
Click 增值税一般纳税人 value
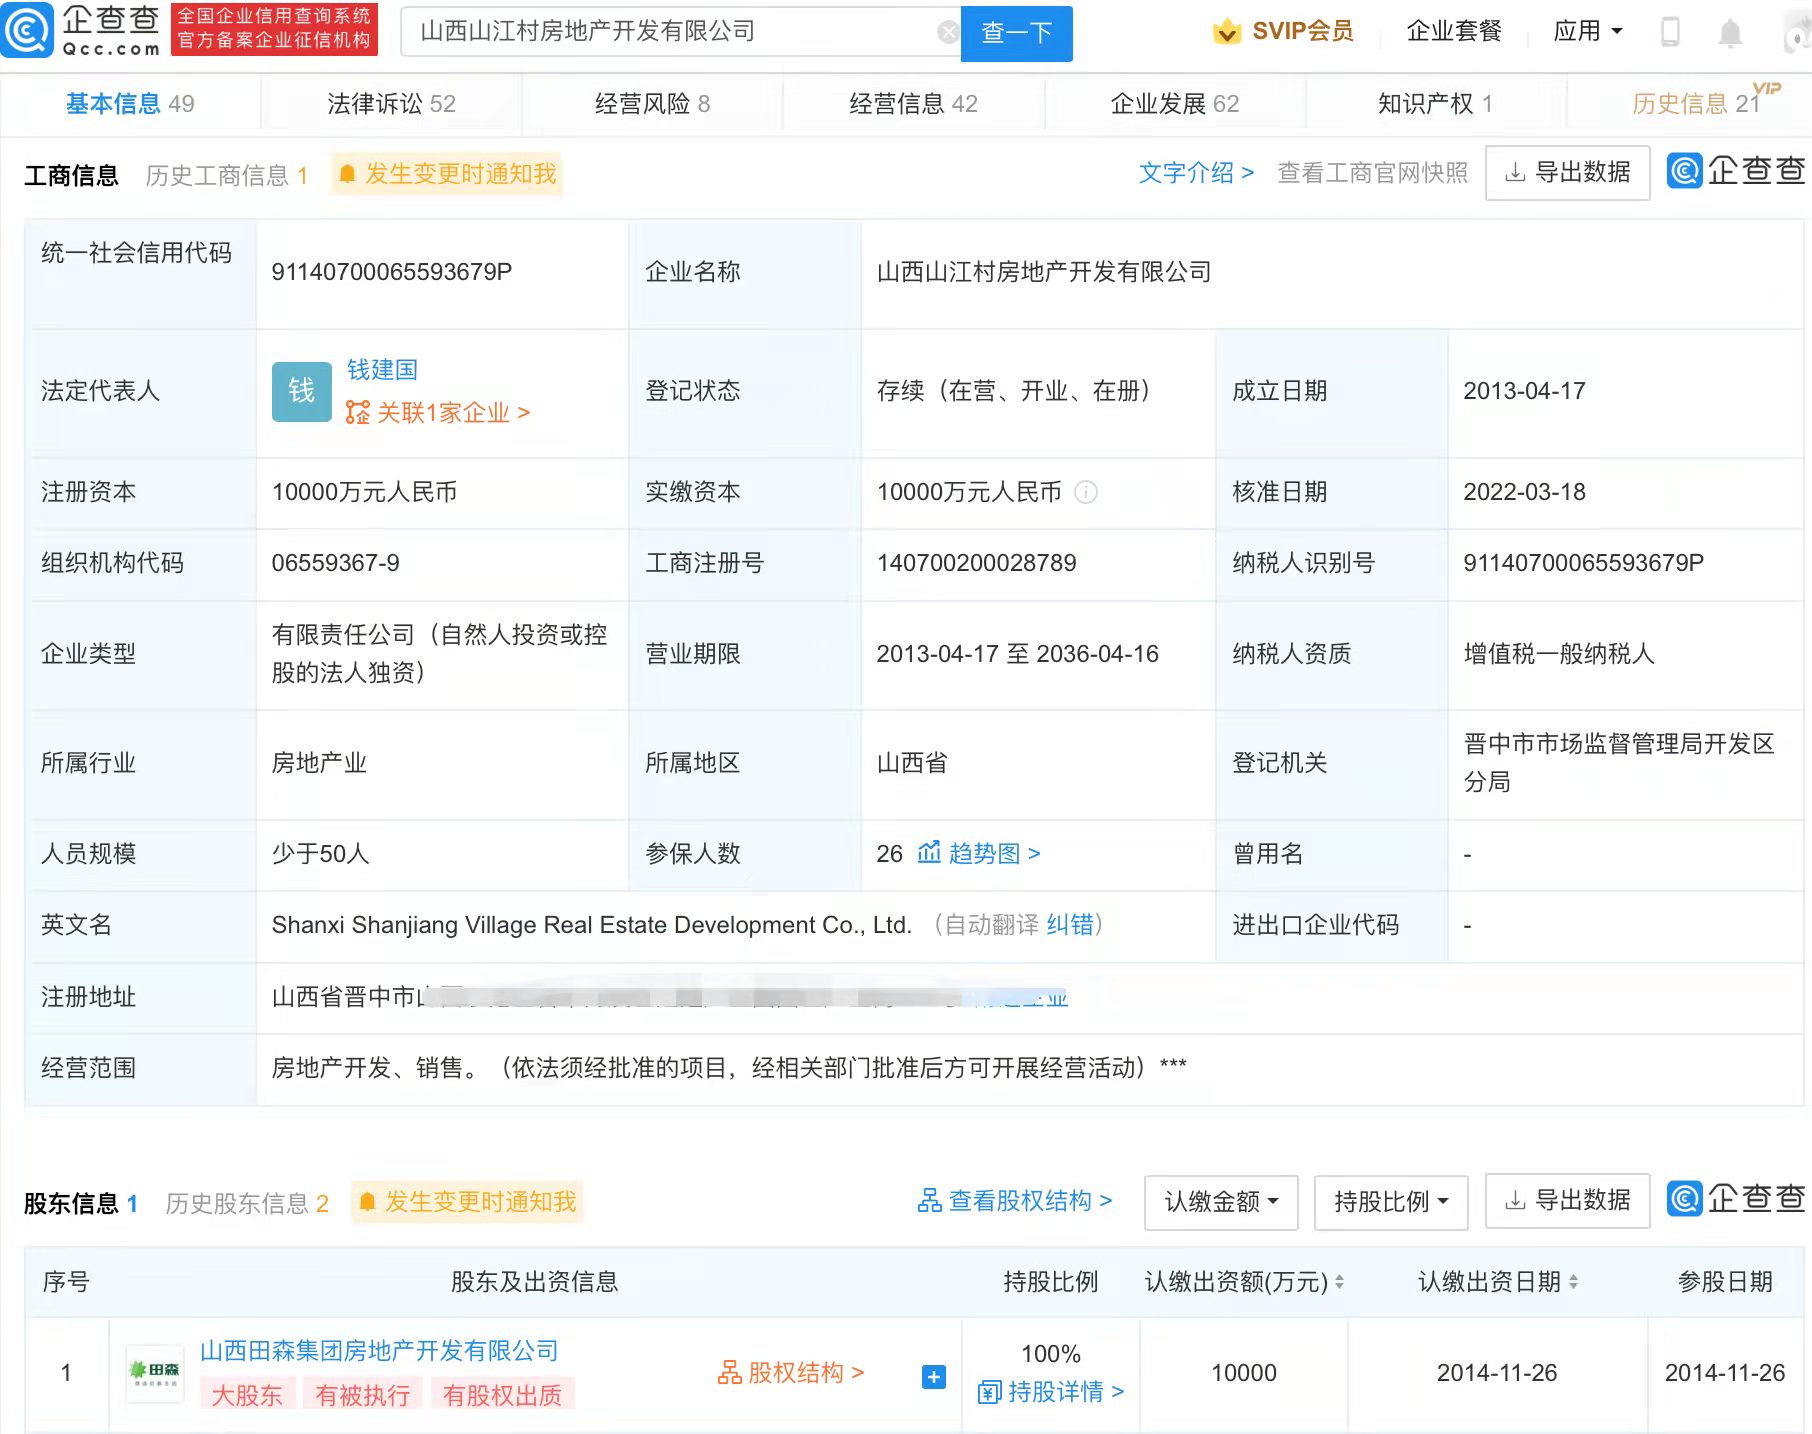[x=1559, y=654]
